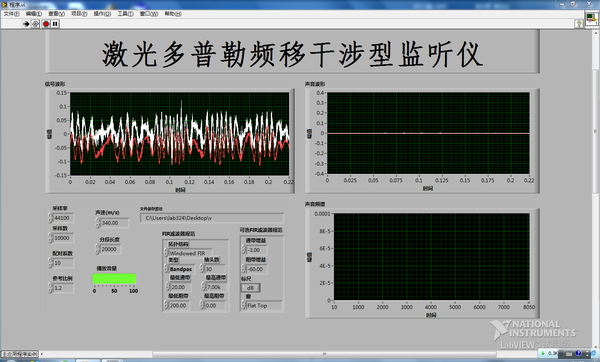Screen dimensions: 600x362
Task: Click the file save path field
Action: 212,218
